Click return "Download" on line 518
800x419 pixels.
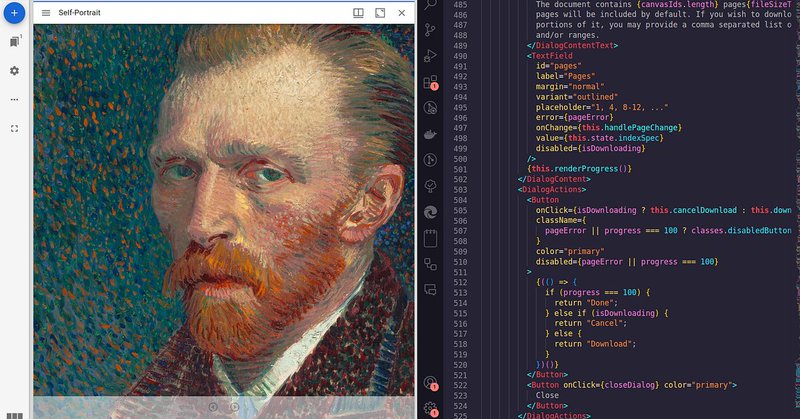click(x=595, y=344)
